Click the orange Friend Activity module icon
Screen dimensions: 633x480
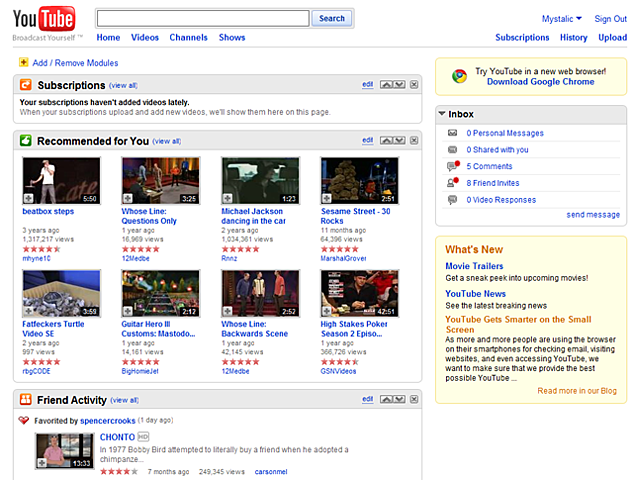25,399
